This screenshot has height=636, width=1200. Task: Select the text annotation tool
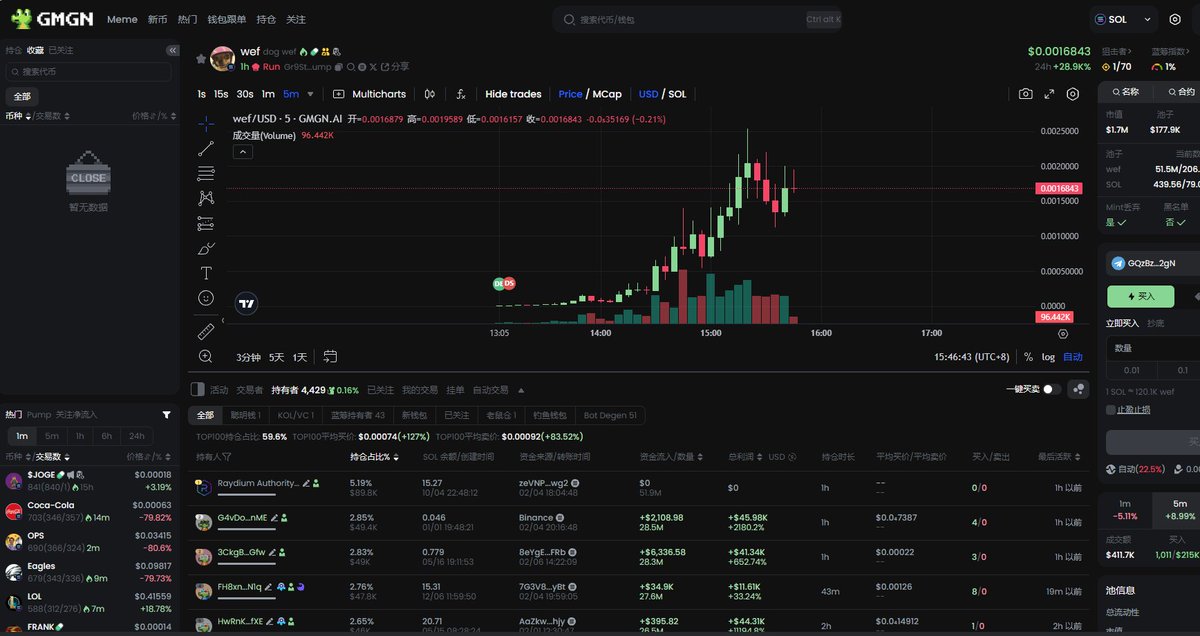(206, 273)
